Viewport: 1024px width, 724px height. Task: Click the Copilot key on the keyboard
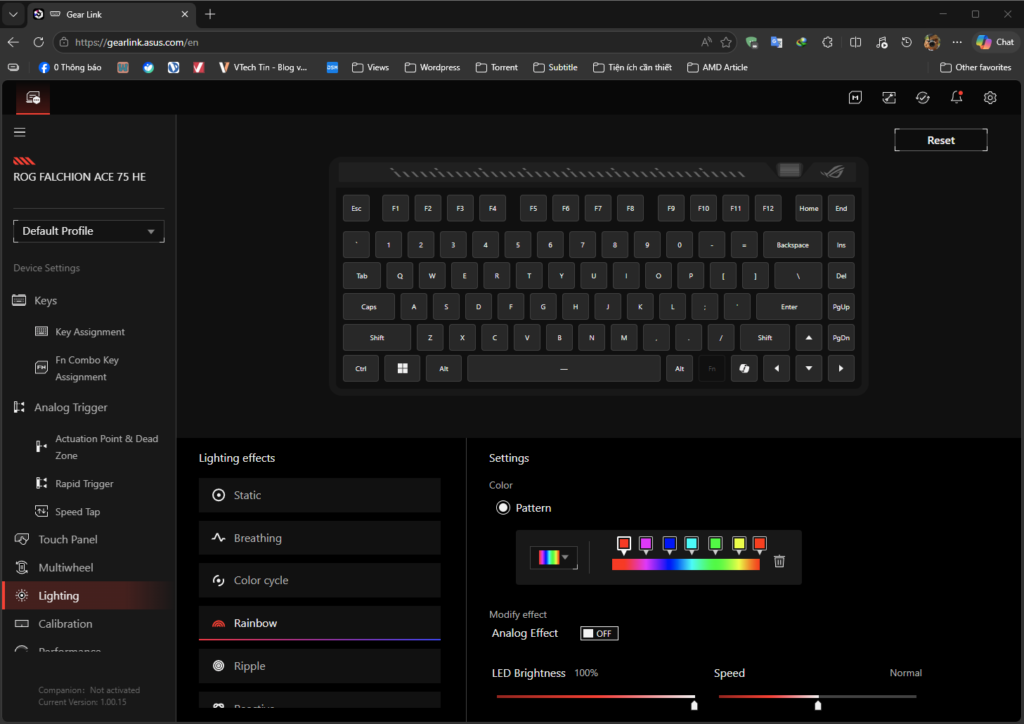pyautogui.click(x=744, y=369)
